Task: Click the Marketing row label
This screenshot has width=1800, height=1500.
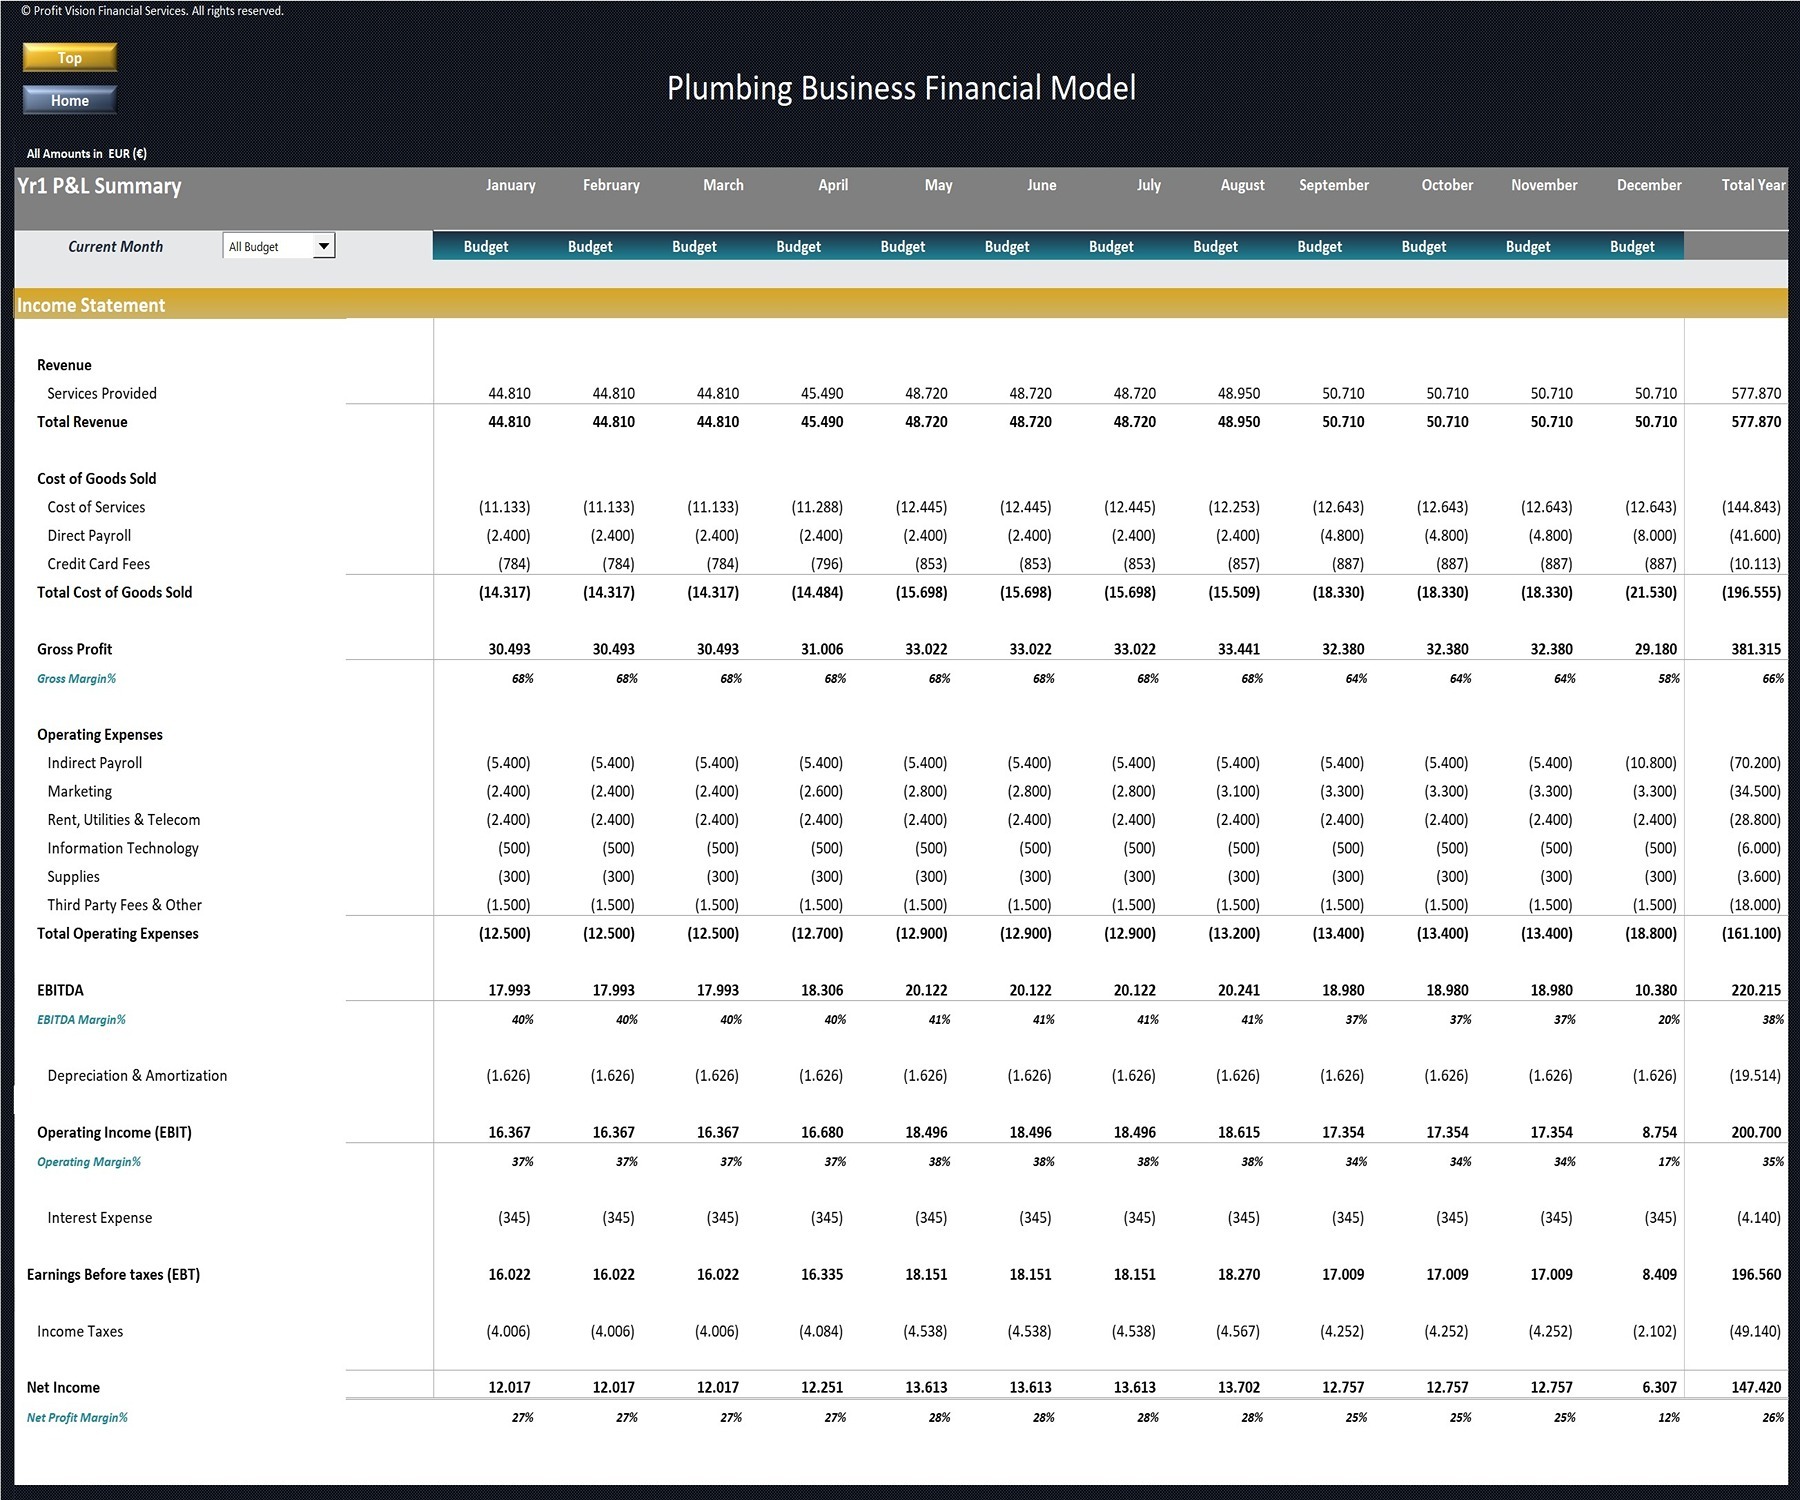Action: tap(79, 791)
